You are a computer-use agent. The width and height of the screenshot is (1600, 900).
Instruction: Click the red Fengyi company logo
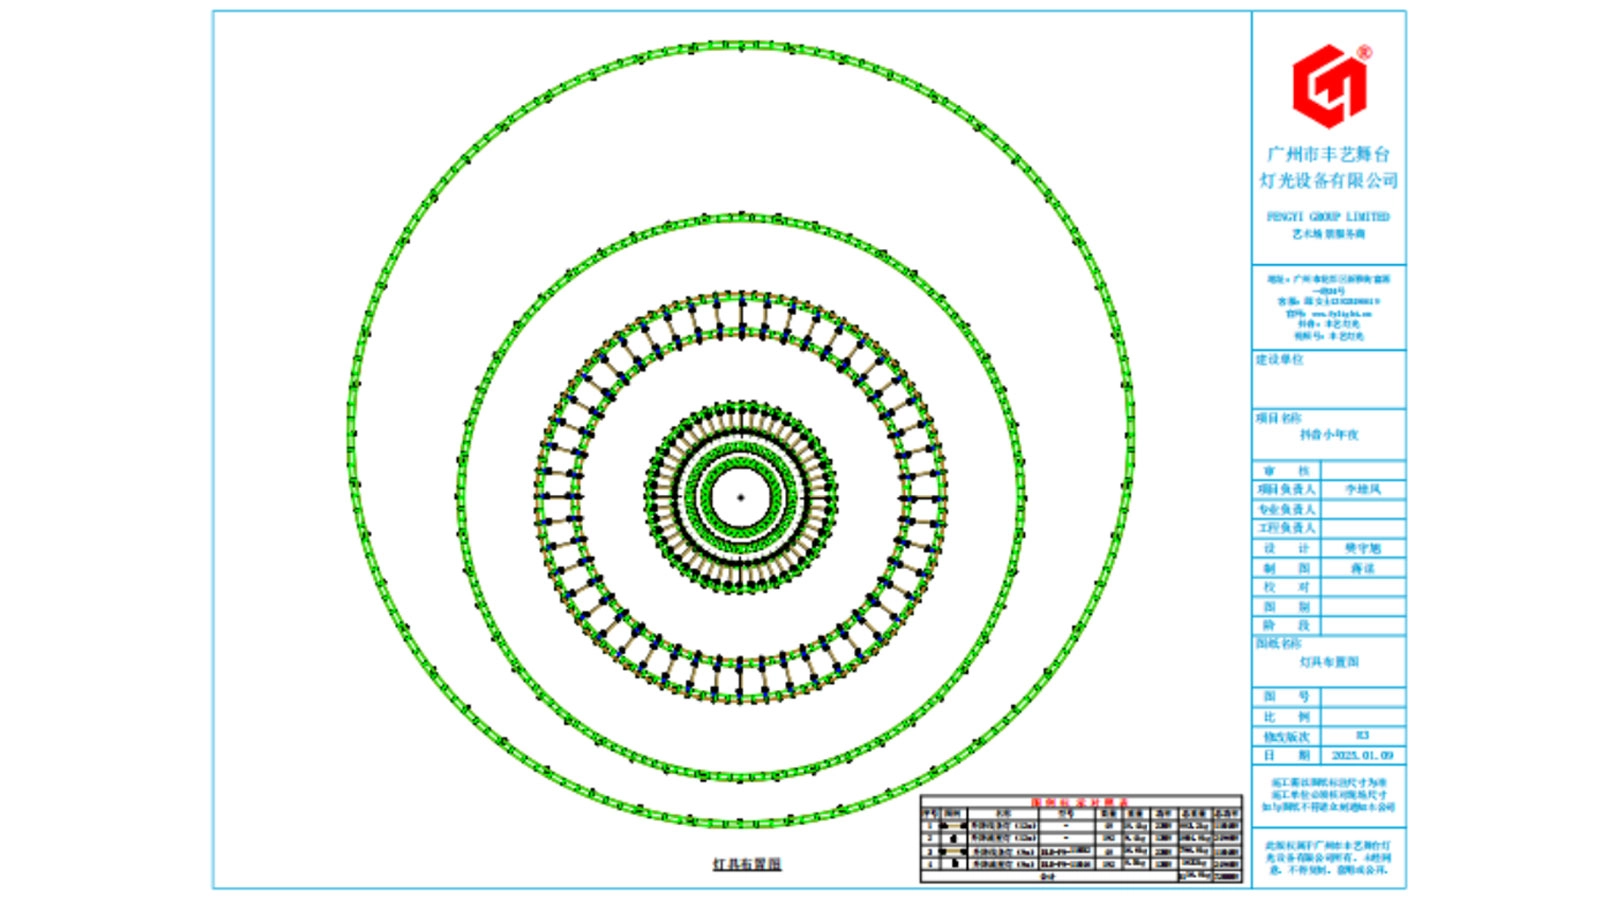coord(1329,87)
